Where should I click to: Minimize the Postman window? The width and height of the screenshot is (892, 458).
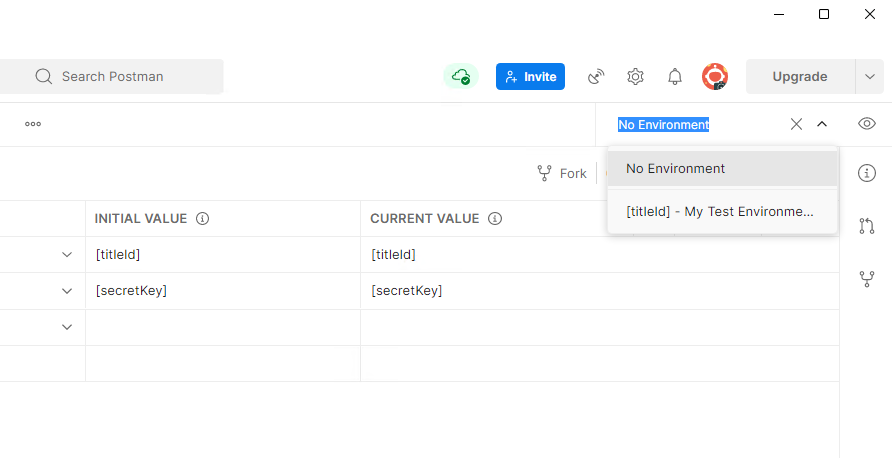pyautogui.click(x=779, y=14)
